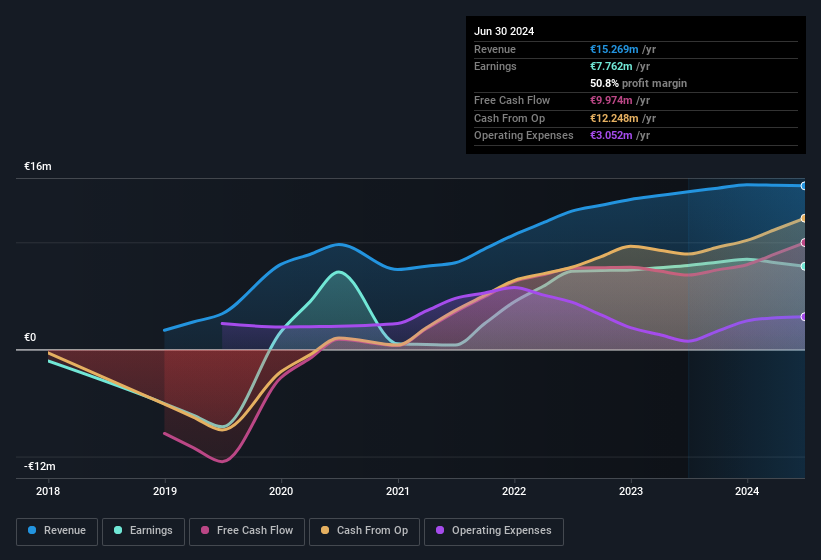Viewport: 821px width, 560px height.
Task: Click the Revenue row label in tooltip
Action: [495, 49]
